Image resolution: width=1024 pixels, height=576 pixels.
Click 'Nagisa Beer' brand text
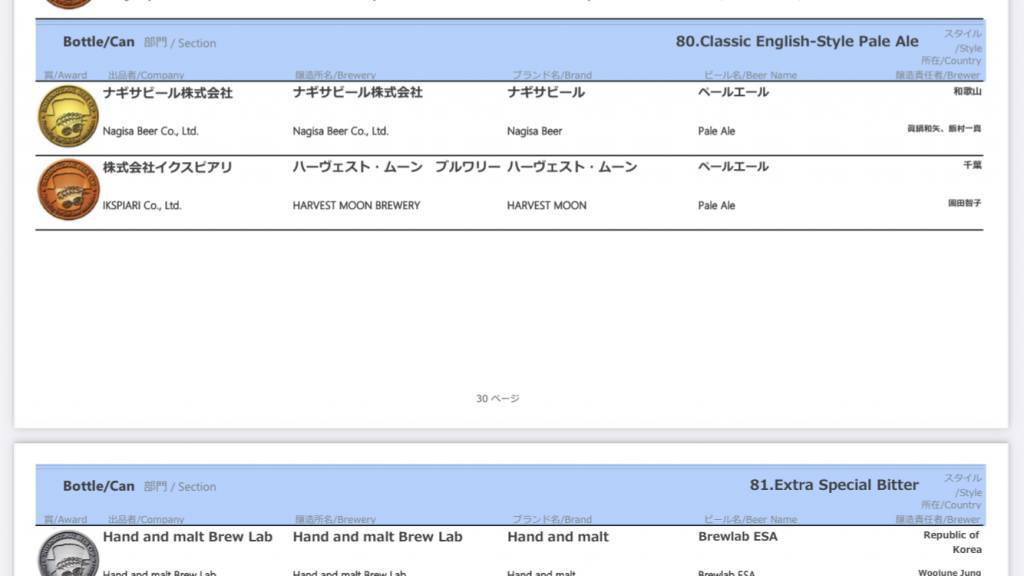(534, 131)
